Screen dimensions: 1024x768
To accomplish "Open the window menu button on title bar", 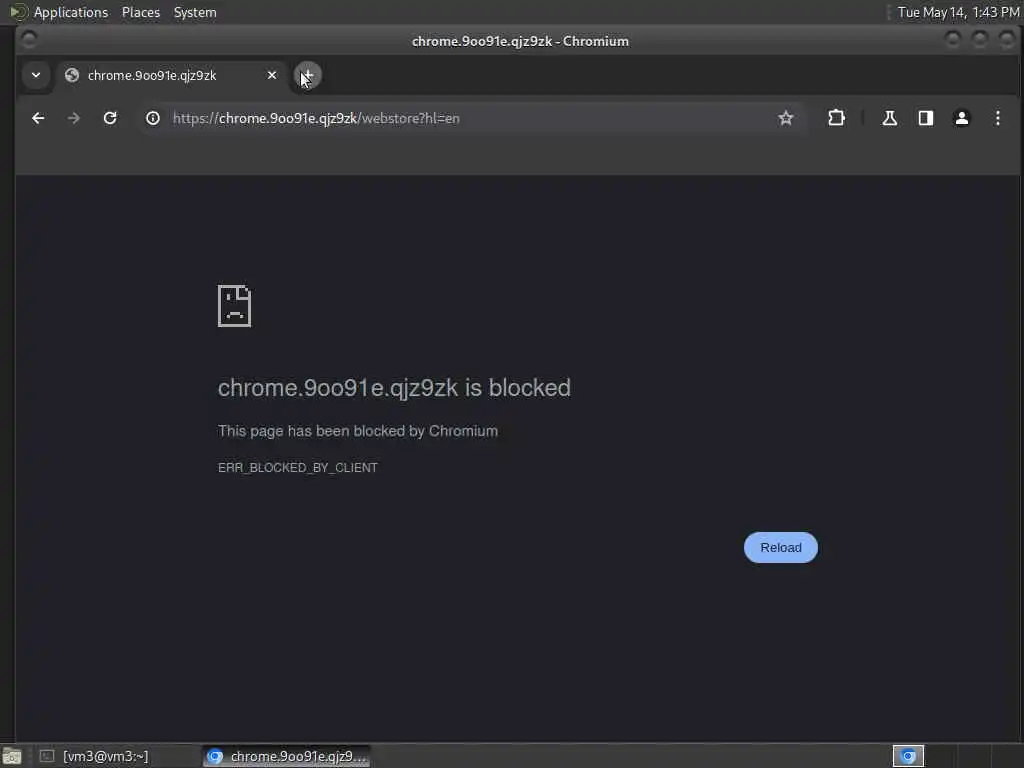I will 29,40.
